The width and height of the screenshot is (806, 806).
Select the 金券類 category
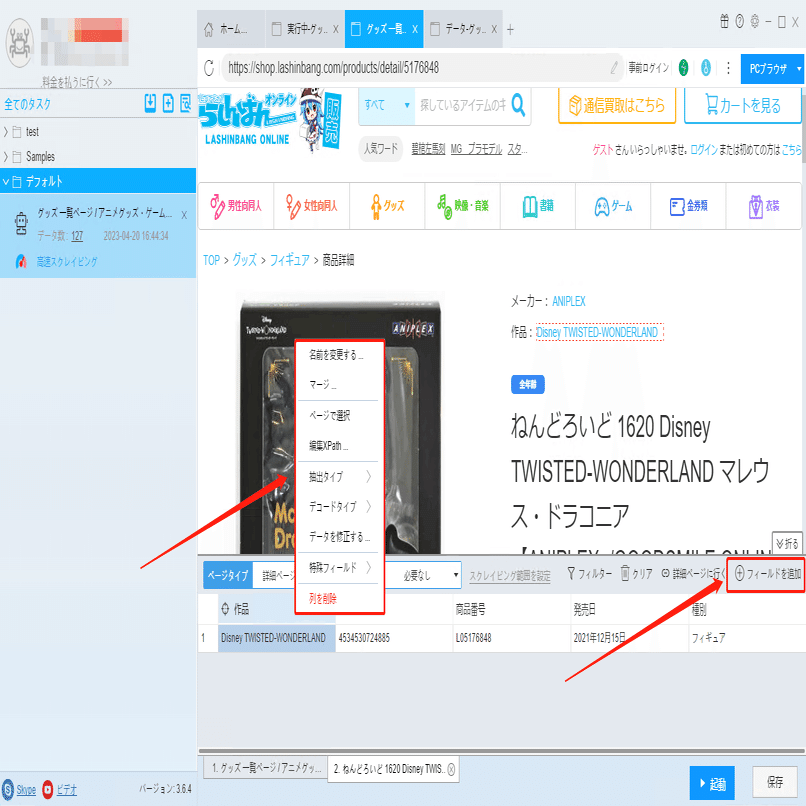point(688,206)
